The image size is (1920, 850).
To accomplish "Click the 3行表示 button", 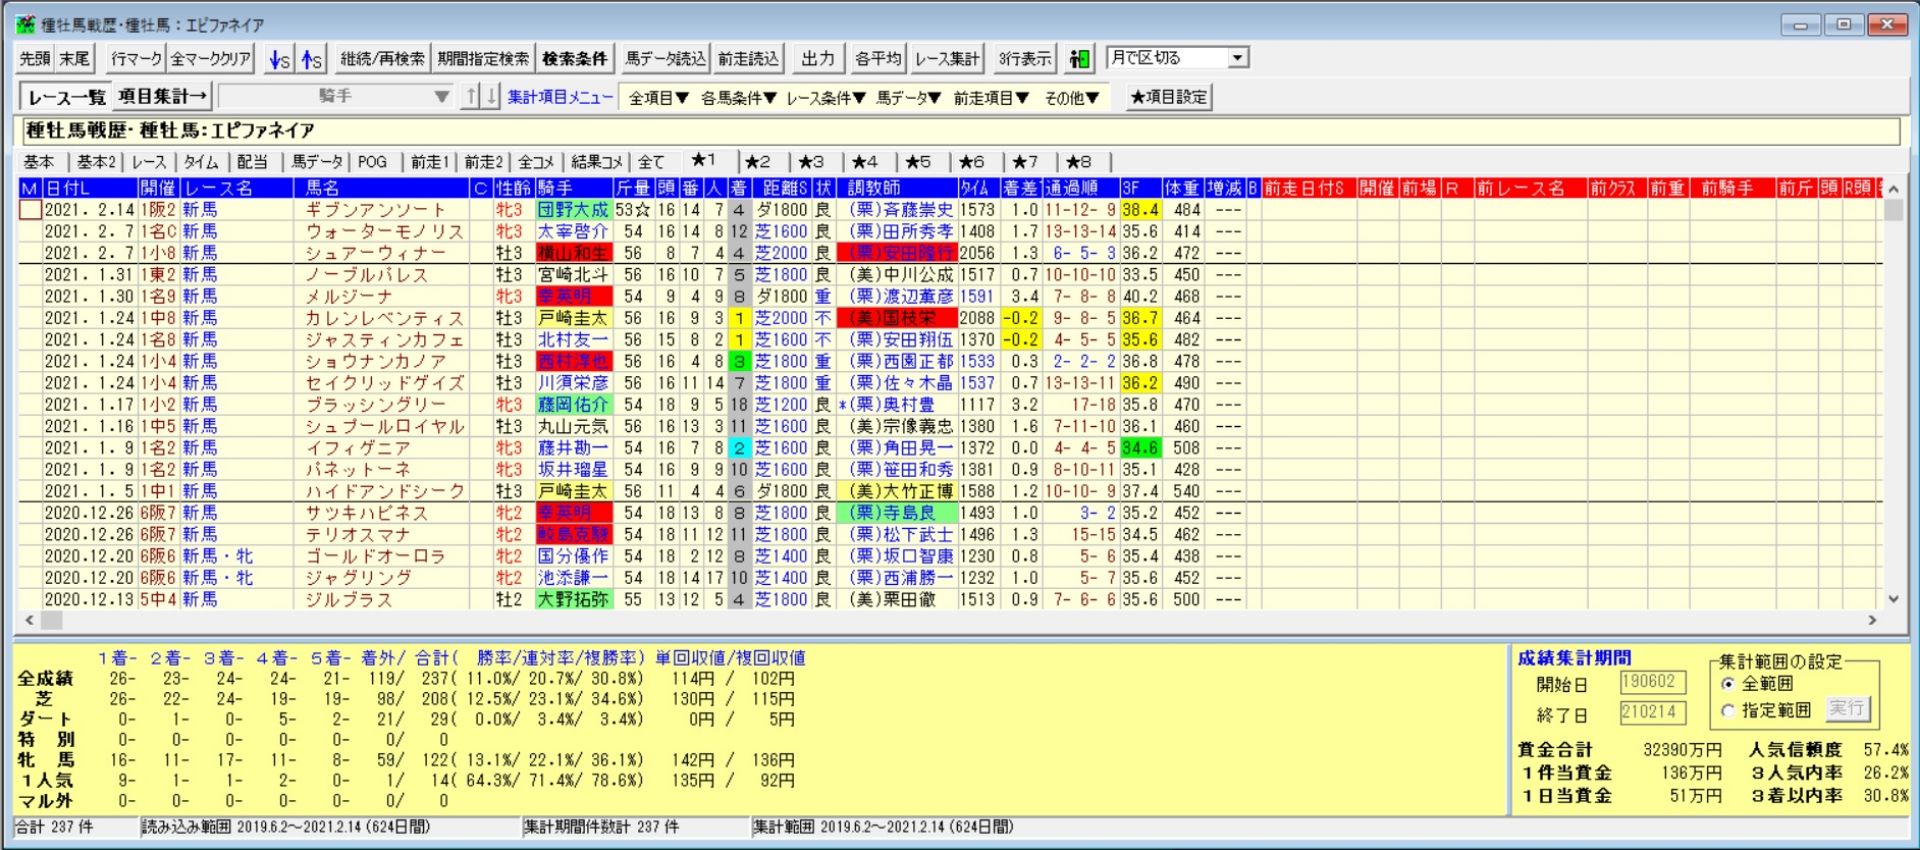I will pos(1025,59).
